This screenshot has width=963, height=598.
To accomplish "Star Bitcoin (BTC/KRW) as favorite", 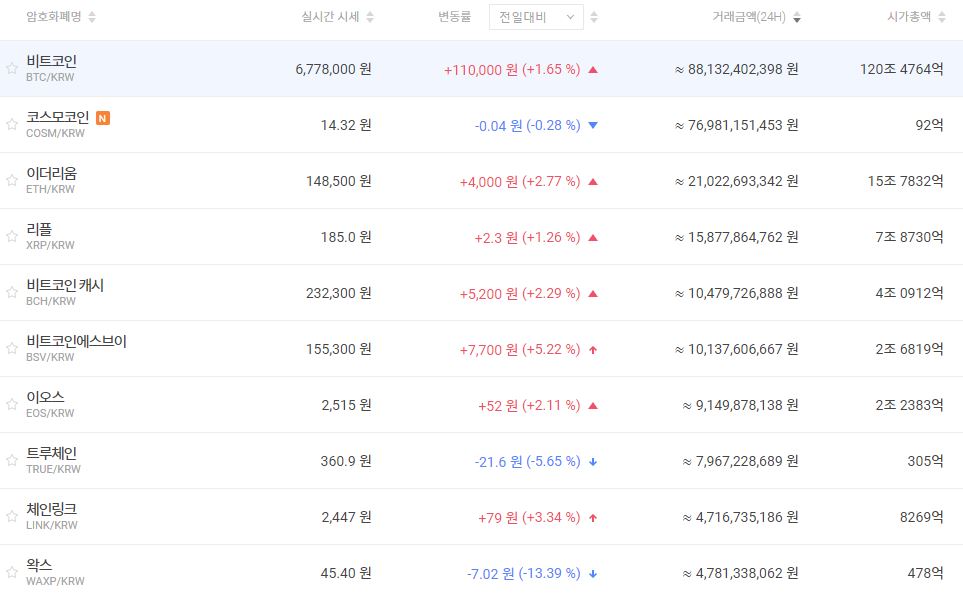I will (x=12, y=69).
